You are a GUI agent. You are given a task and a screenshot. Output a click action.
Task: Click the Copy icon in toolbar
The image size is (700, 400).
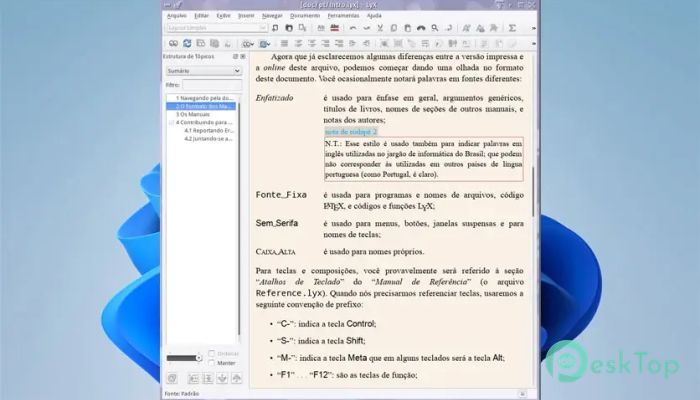(x=394, y=28)
